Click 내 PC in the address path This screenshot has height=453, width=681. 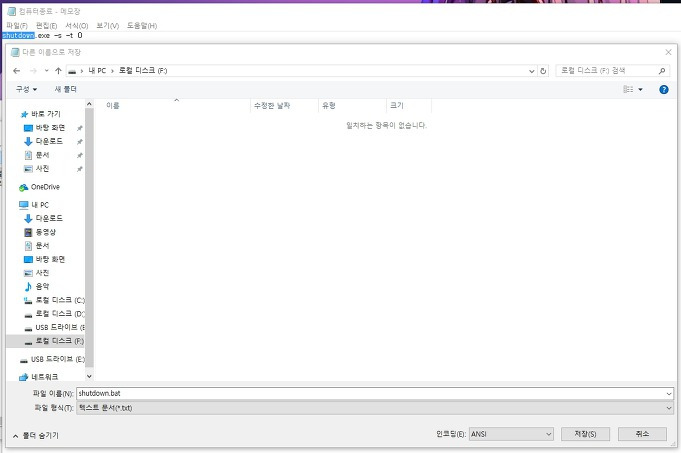(97, 71)
